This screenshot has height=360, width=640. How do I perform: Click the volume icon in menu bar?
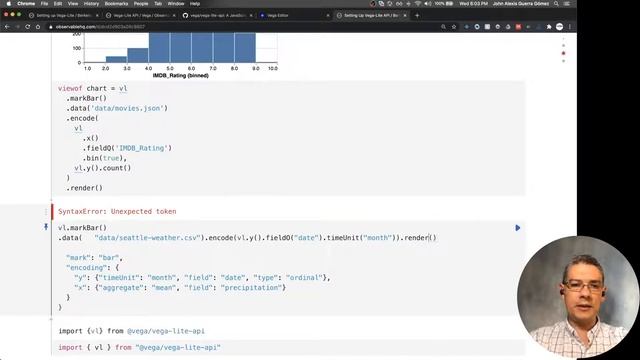[427, 4]
